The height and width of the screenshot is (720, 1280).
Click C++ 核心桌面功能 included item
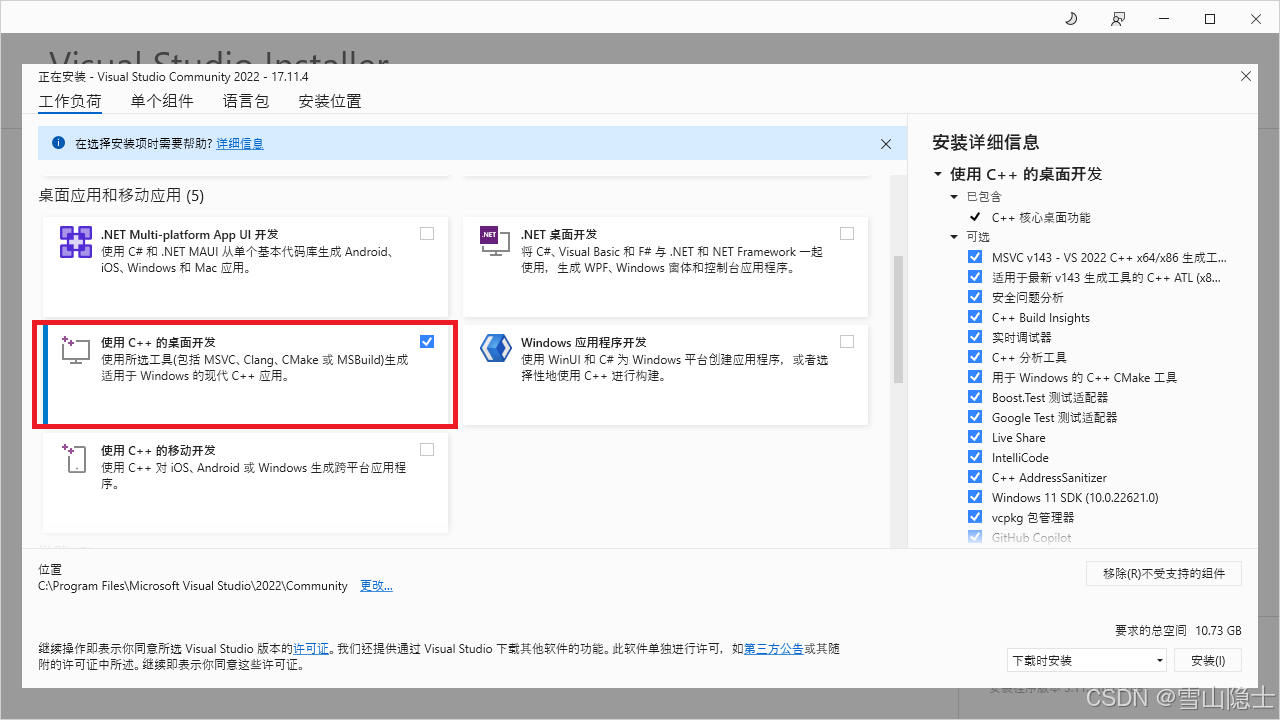click(1041, 217)
